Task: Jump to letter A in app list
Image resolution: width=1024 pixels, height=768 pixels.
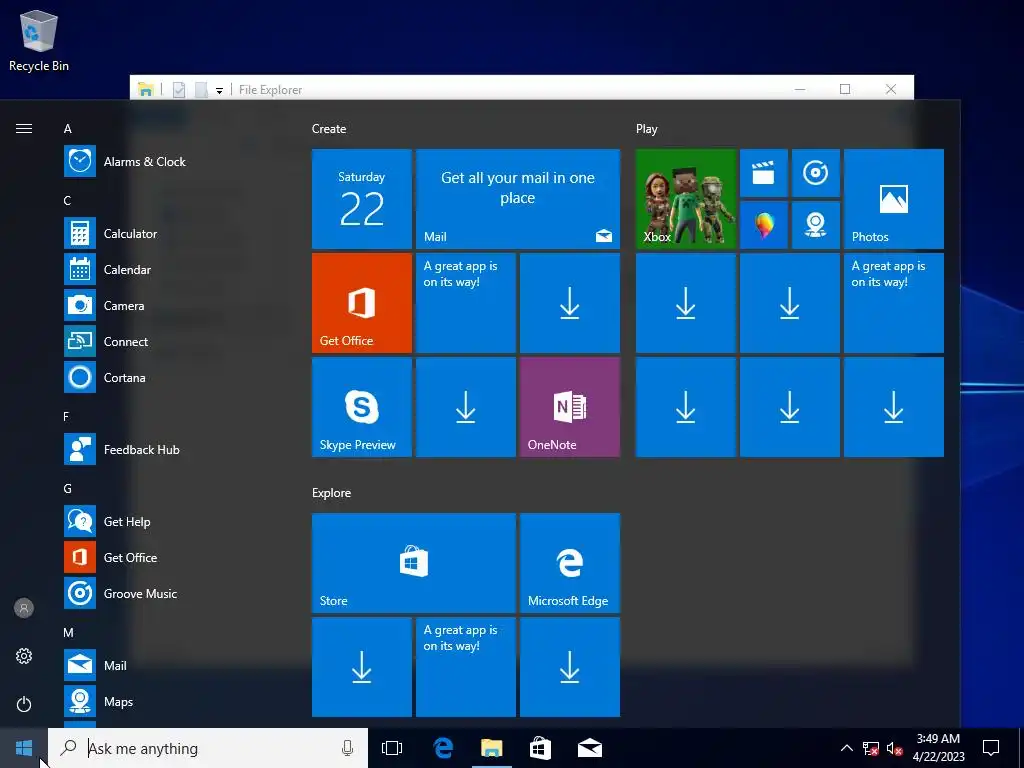Action: [x=67, y=129]
